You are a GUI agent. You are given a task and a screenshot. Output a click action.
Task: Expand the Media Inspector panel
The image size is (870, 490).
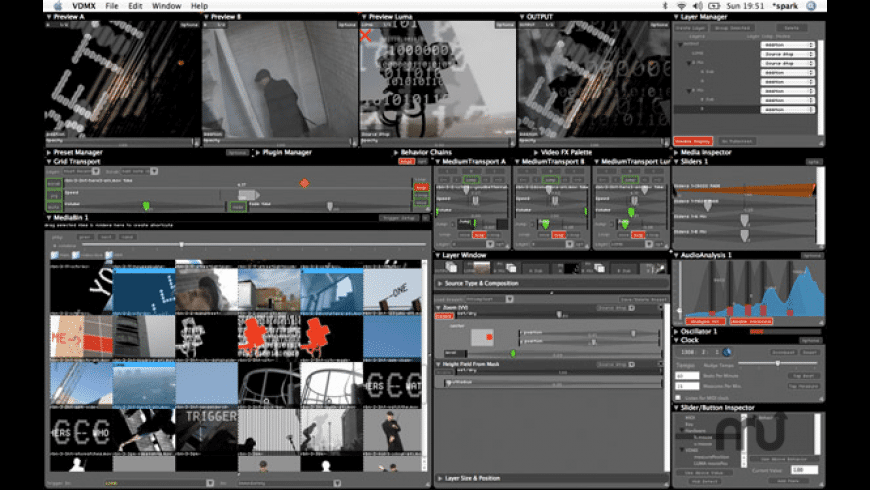pyautogui.click(x=676, y=152)
